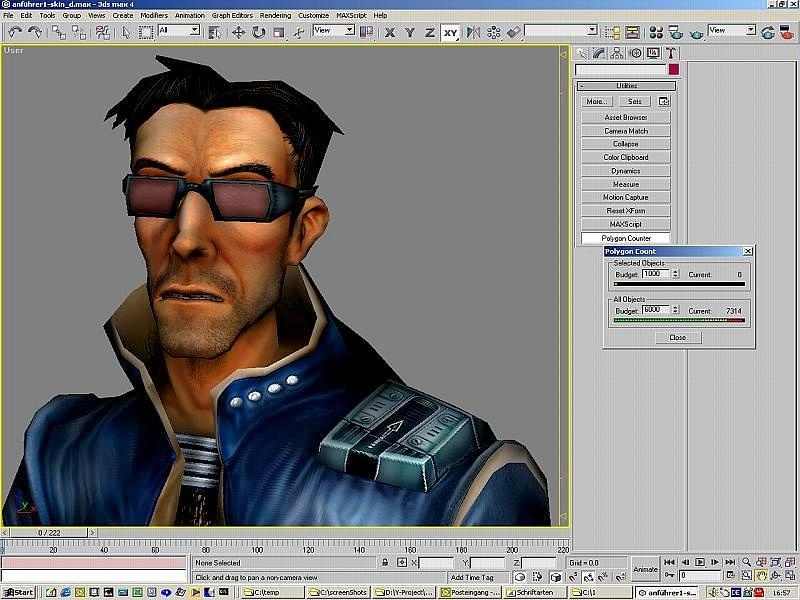This screenshot has width=800, height=600.
Task: Open the Modifiers menu
Action: coord(153,16)
